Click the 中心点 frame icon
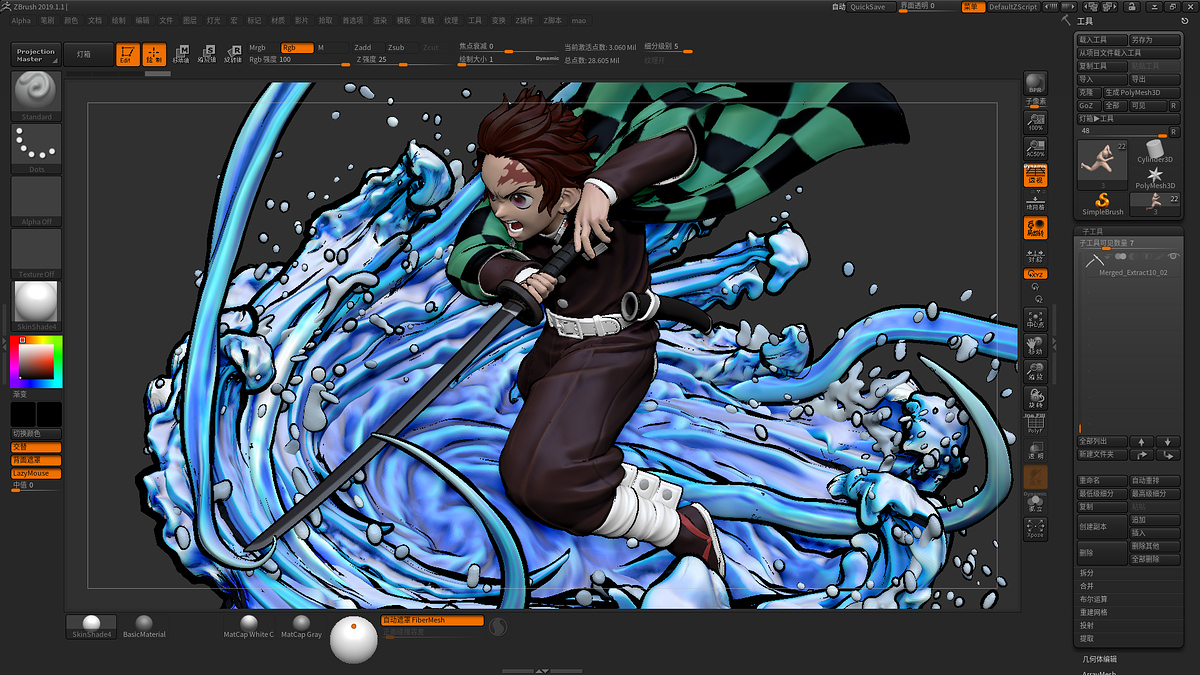 click(x=1035, y=319)
